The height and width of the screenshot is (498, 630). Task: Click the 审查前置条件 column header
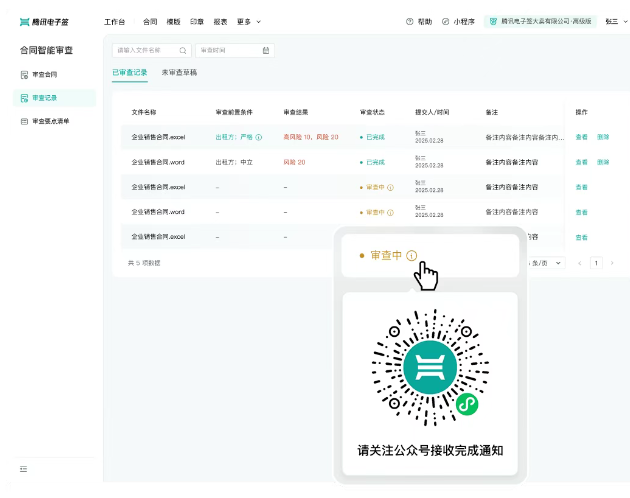(234, 112)
